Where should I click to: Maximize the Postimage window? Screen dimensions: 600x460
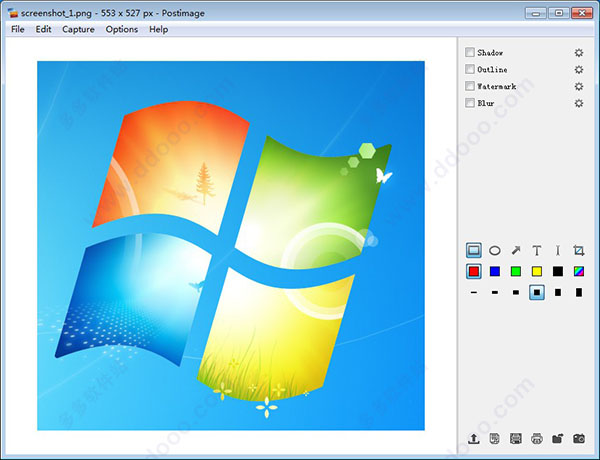(x=559, y=13)
